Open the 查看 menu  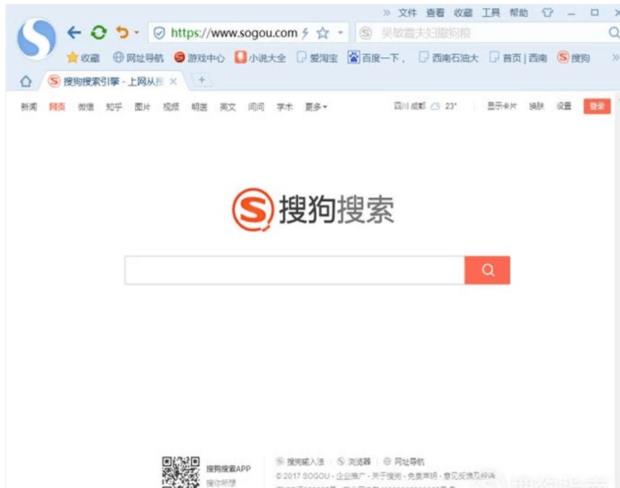[435, 13]
